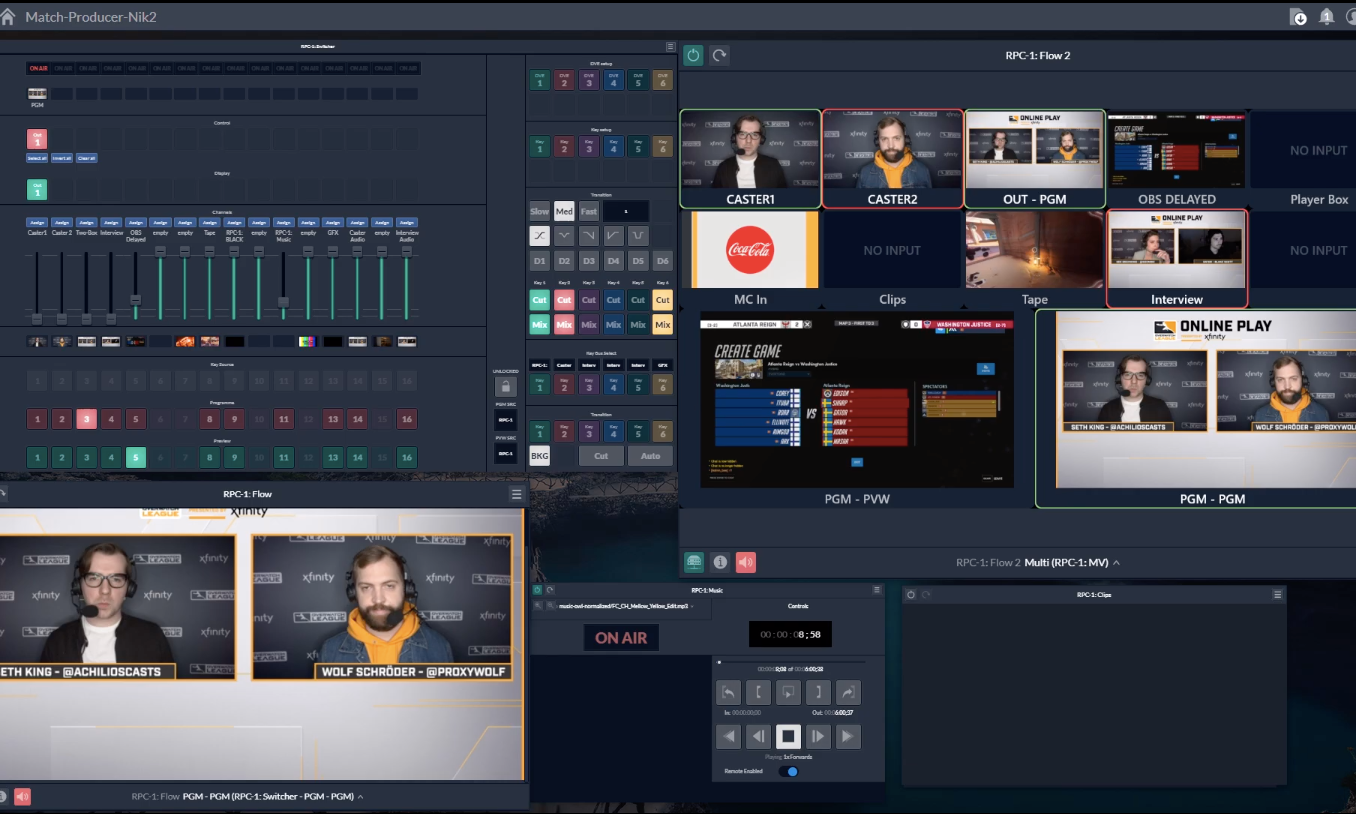Click the set in-point bracket icon in the Music player
Image resolution: width=1356 pixels, height=814 pixels.
(758, 692)
